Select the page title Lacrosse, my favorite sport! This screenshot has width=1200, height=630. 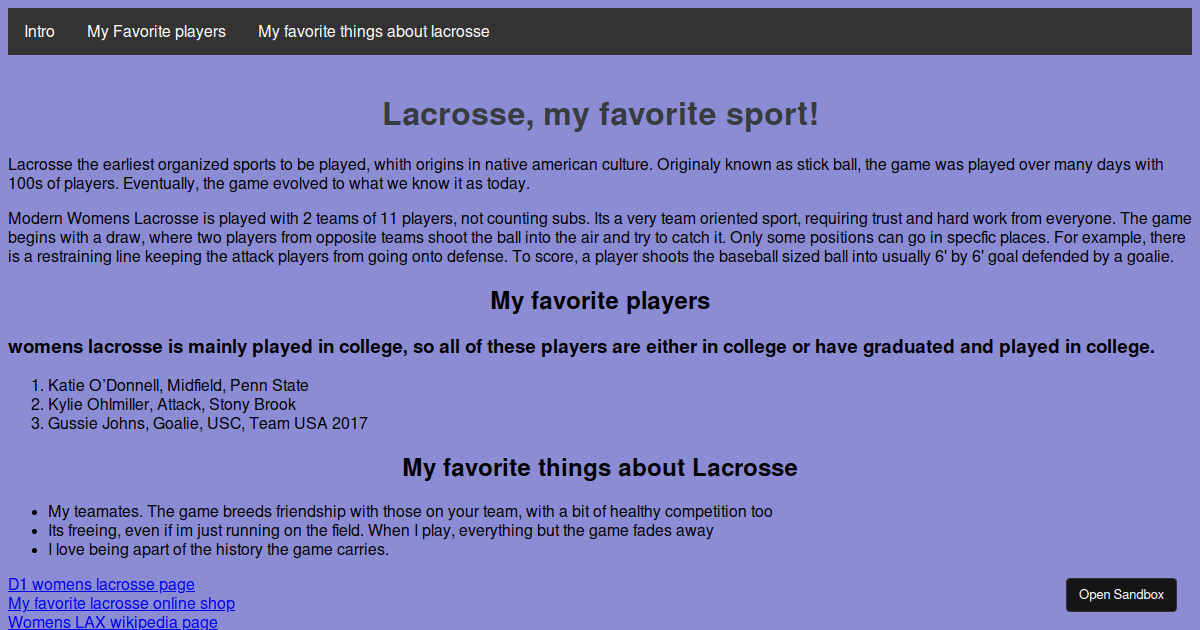tap(600, 114)
